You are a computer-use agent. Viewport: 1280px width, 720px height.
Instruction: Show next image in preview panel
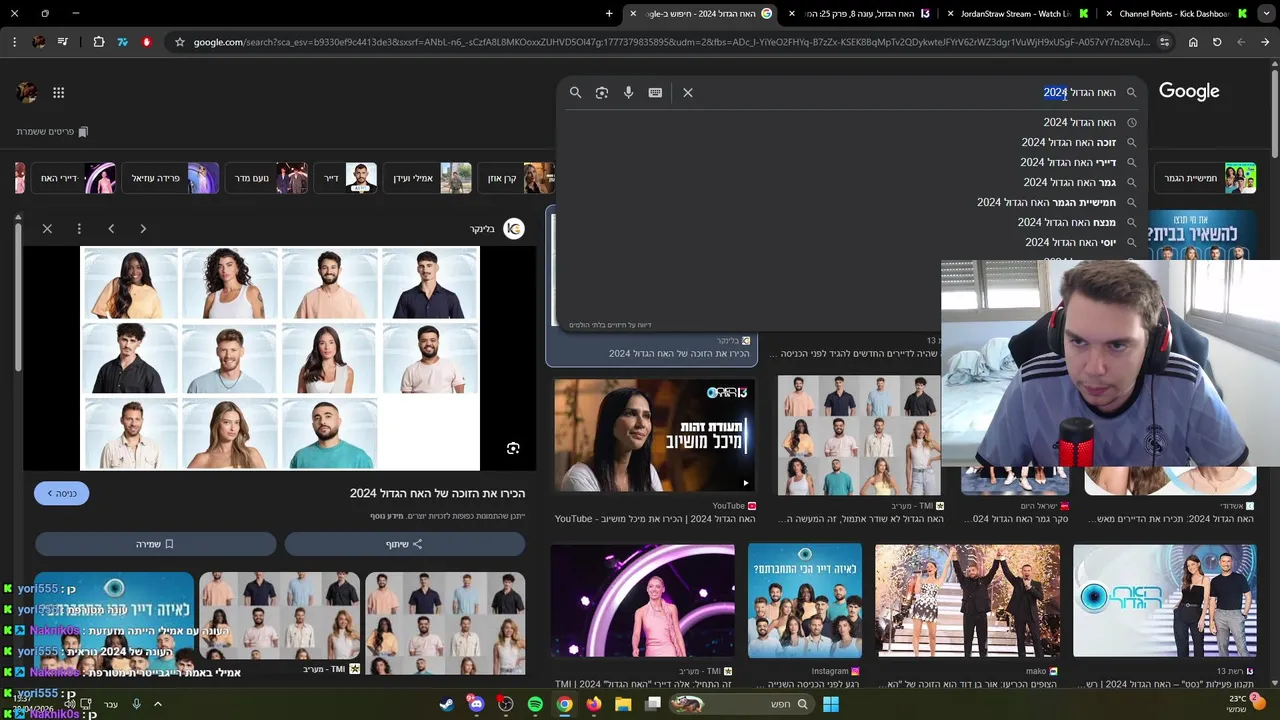(x=143, y=228)
